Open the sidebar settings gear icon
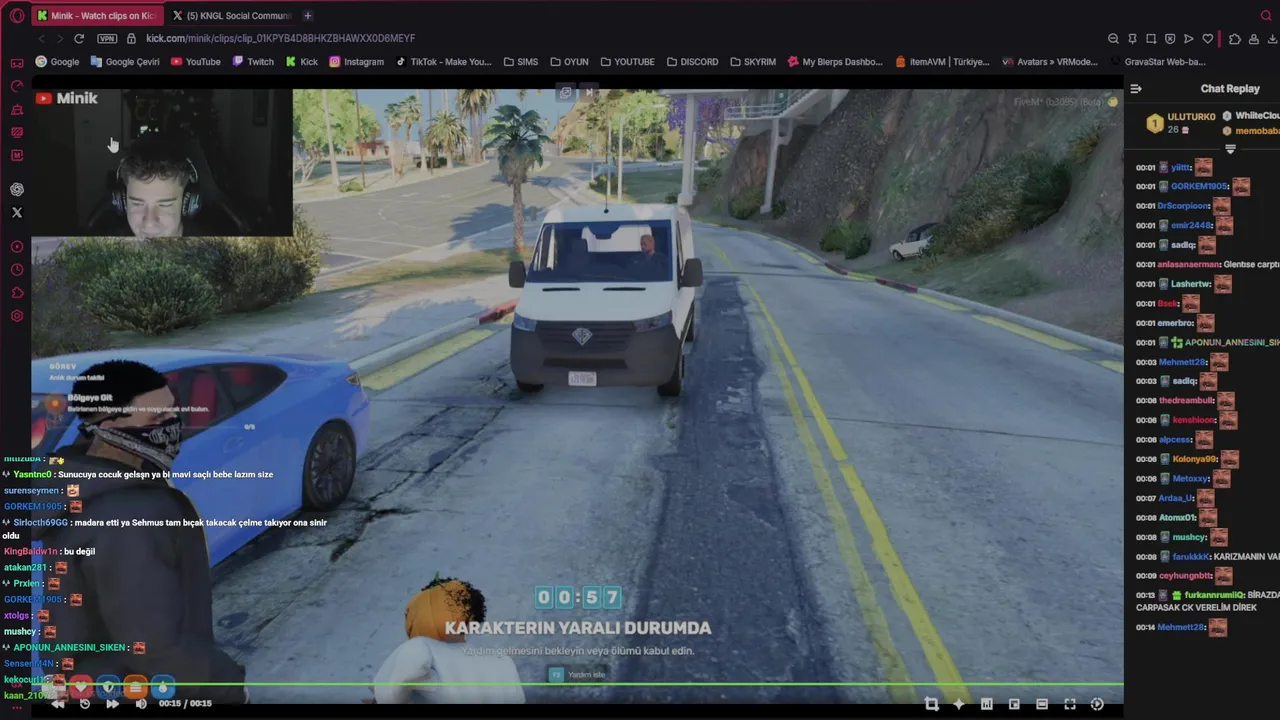 pos(17,316)
